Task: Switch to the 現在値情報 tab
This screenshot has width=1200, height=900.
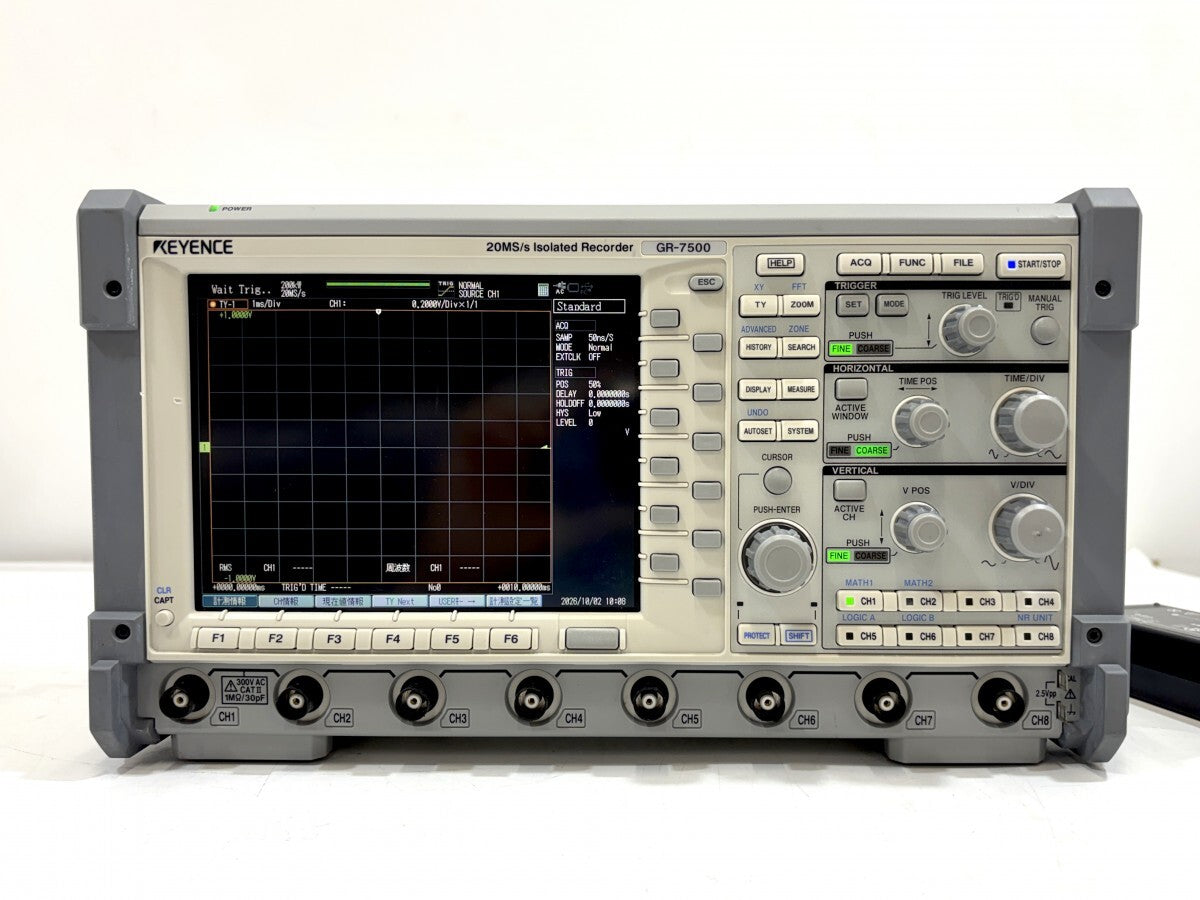Action: point(341,602)
